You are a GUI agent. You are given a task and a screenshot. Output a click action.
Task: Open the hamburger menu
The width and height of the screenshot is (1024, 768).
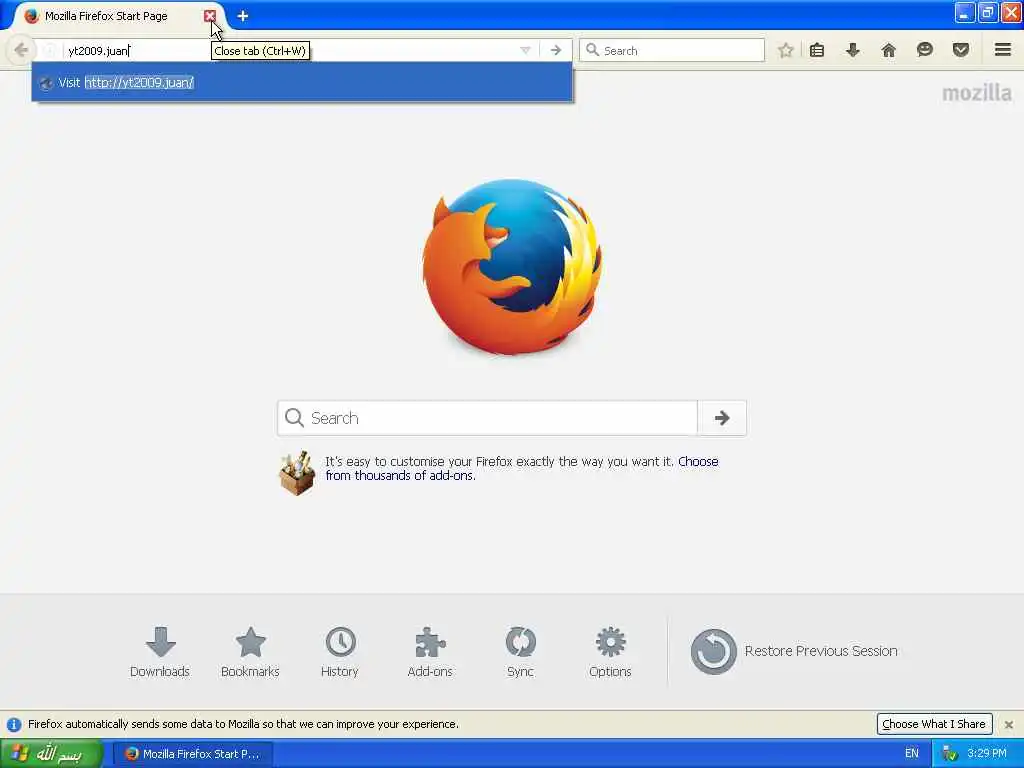coord(1003,50)
